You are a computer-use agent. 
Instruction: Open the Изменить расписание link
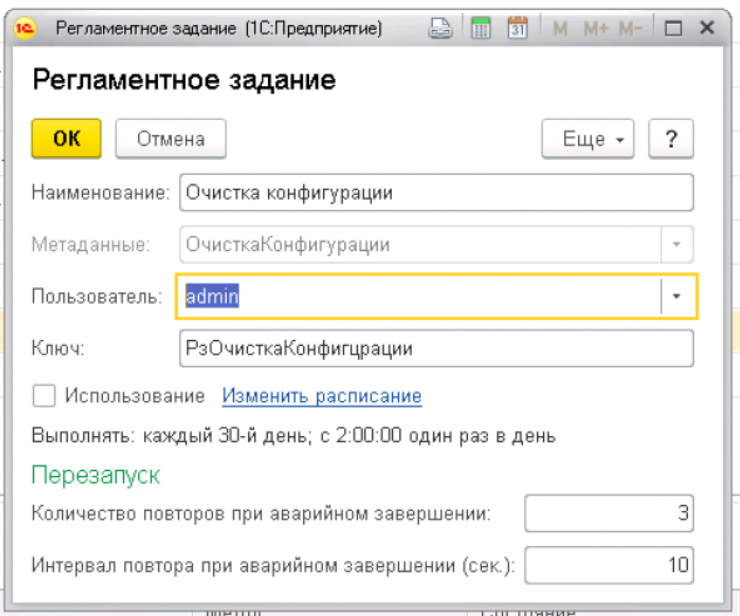click(x=322, y=396)
